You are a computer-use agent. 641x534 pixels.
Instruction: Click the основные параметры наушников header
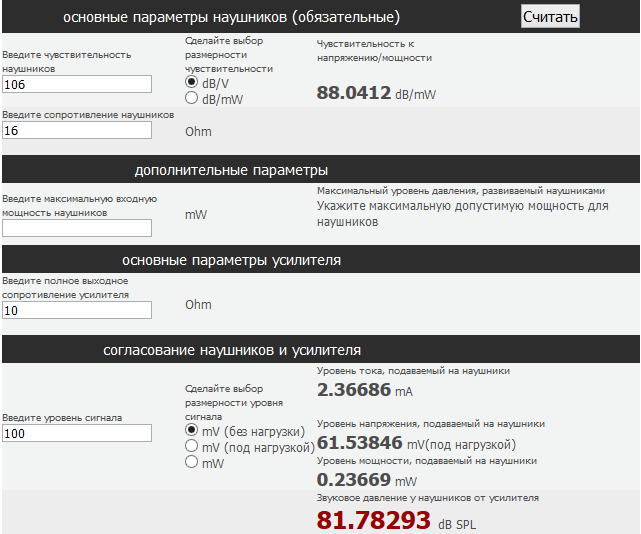pos(231,17)
